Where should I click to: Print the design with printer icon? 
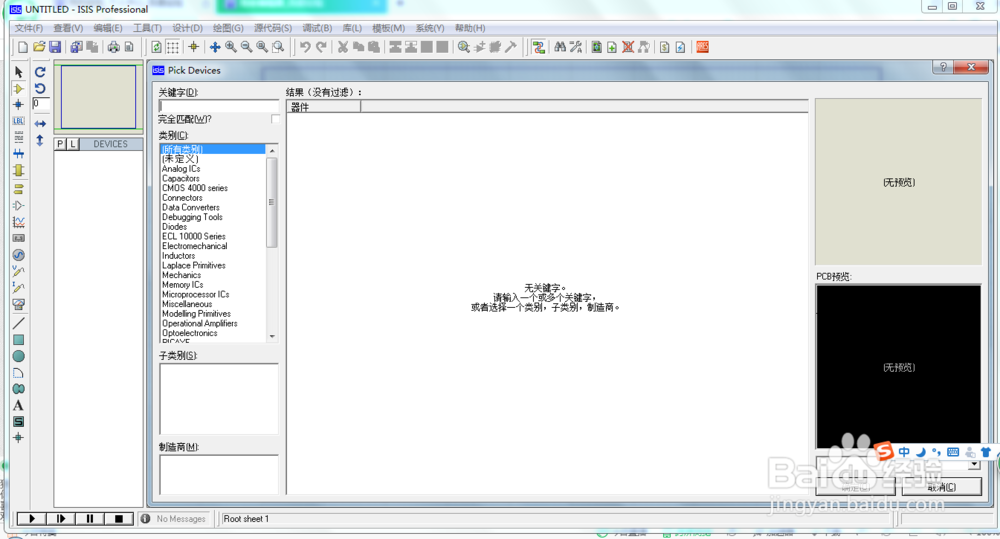(x=114, y=47)
